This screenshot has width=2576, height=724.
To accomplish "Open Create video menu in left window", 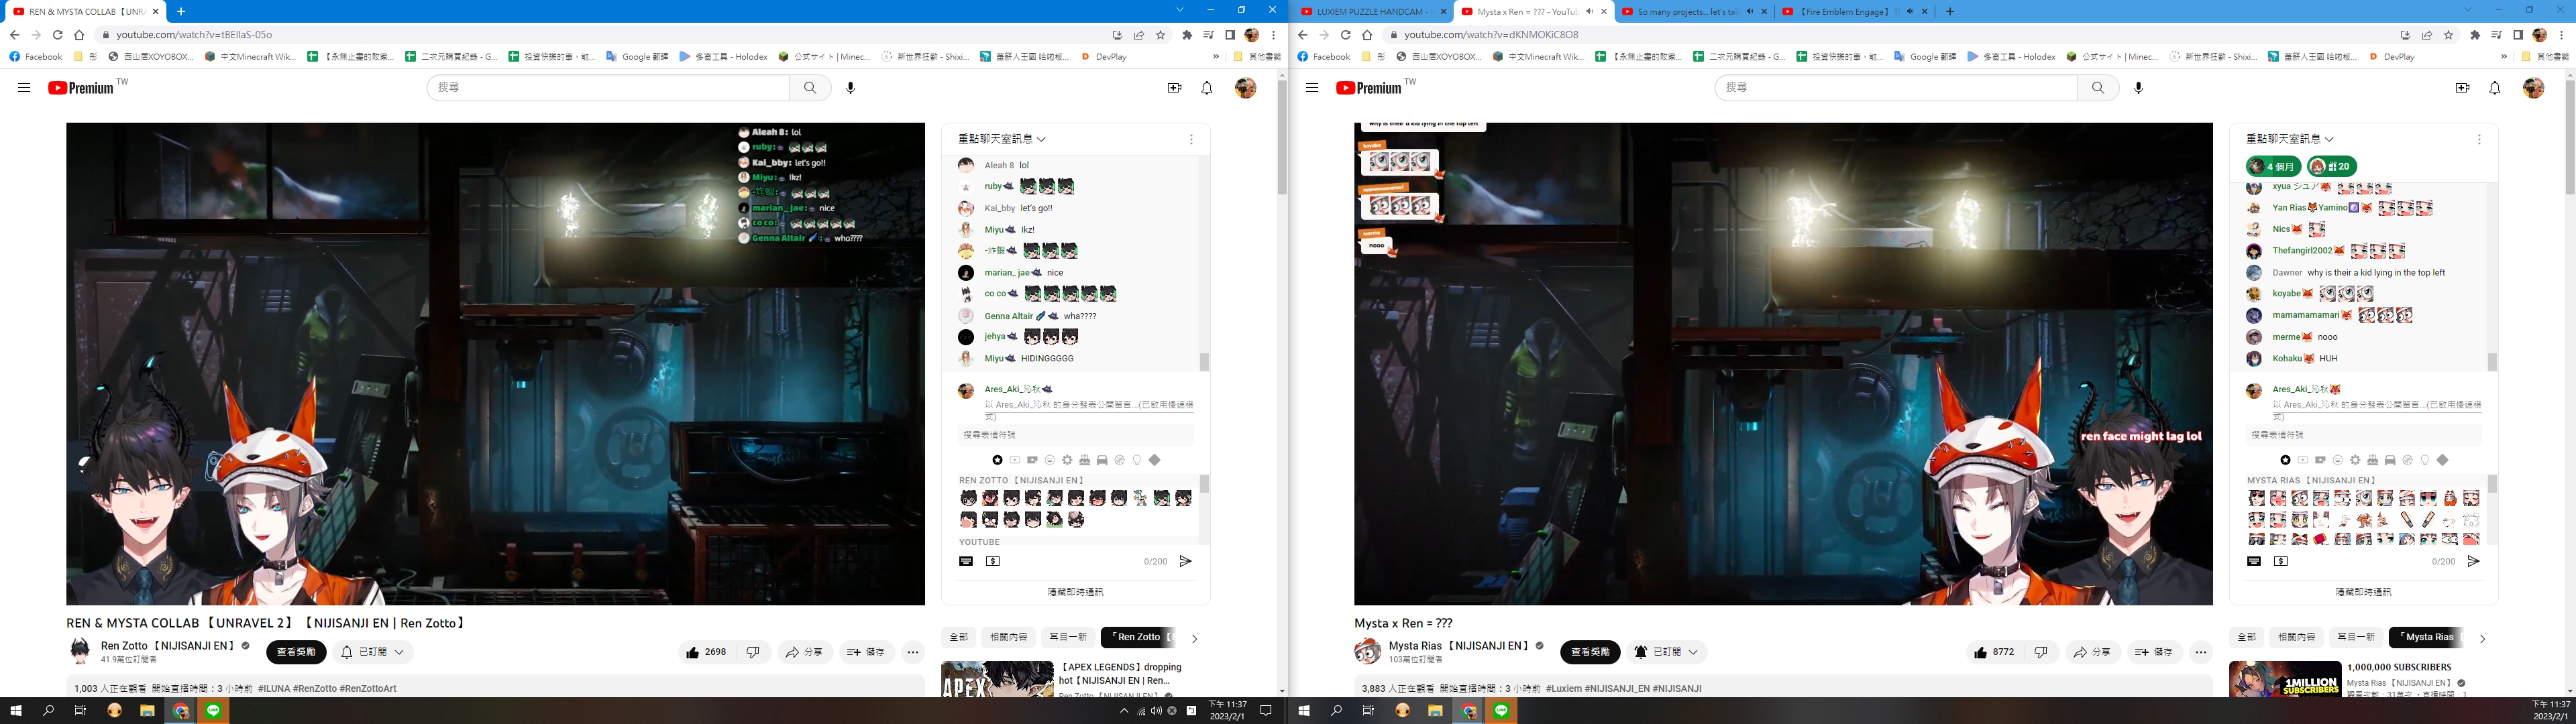I will coord(1175,88).
